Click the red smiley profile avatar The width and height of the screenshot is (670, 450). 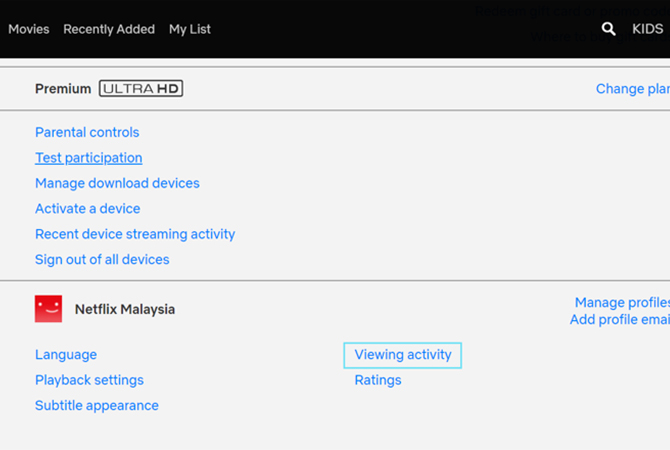pos(48,309)
